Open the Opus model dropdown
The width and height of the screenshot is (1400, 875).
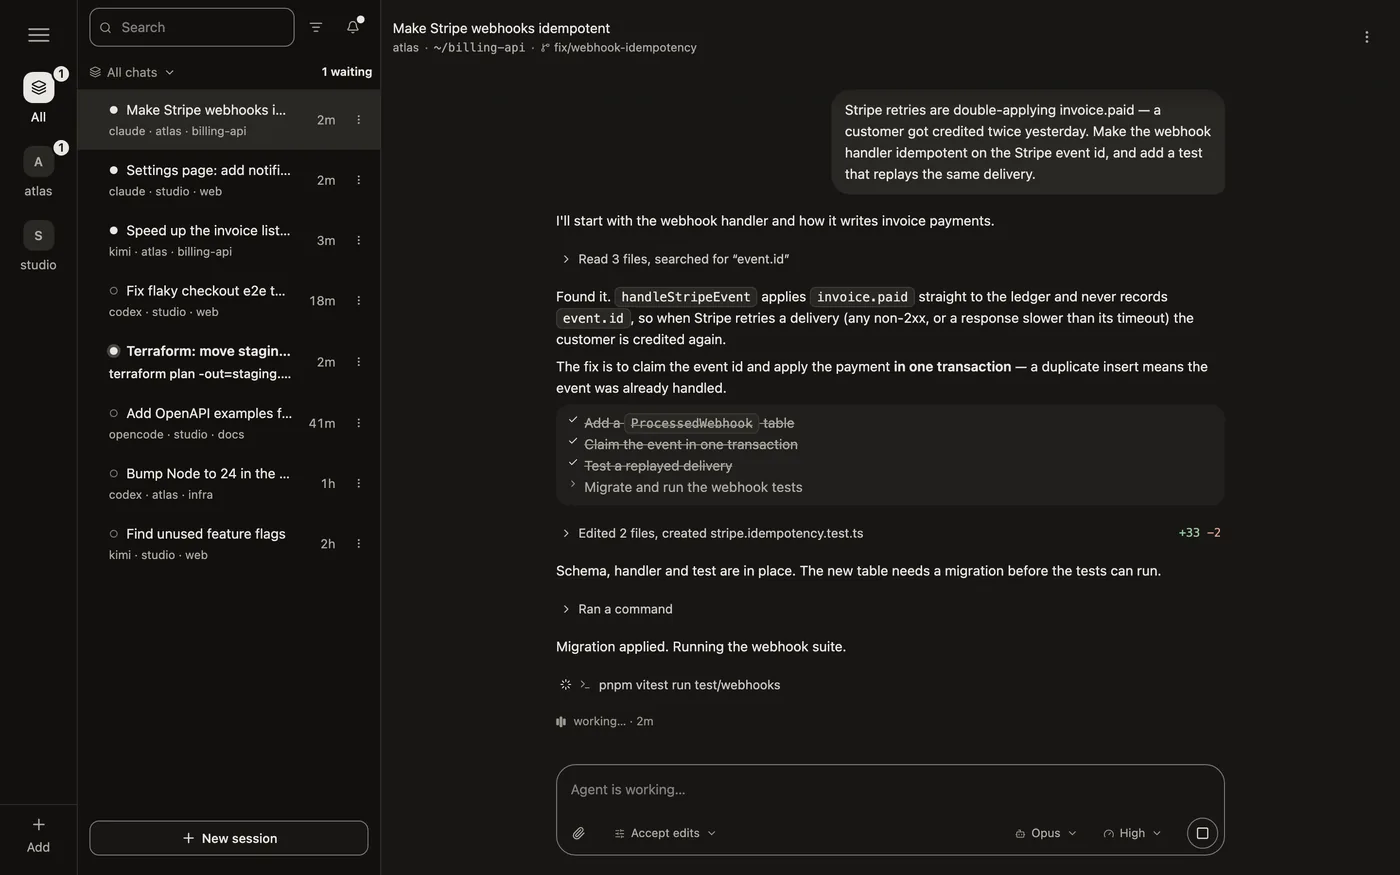coord(1046,833)
